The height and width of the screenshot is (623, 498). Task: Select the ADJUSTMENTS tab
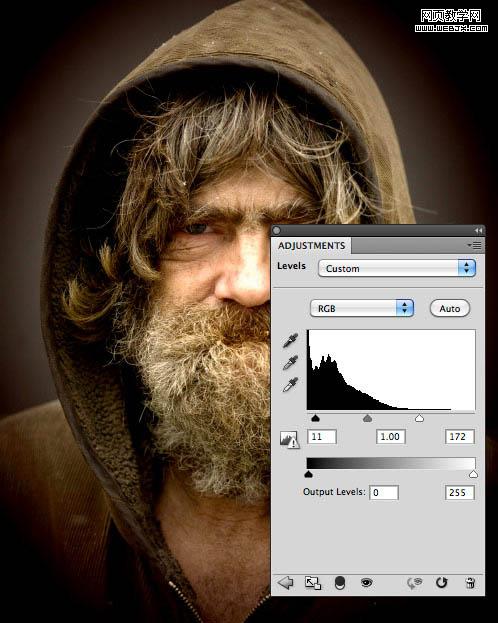(x=312, y=246)
